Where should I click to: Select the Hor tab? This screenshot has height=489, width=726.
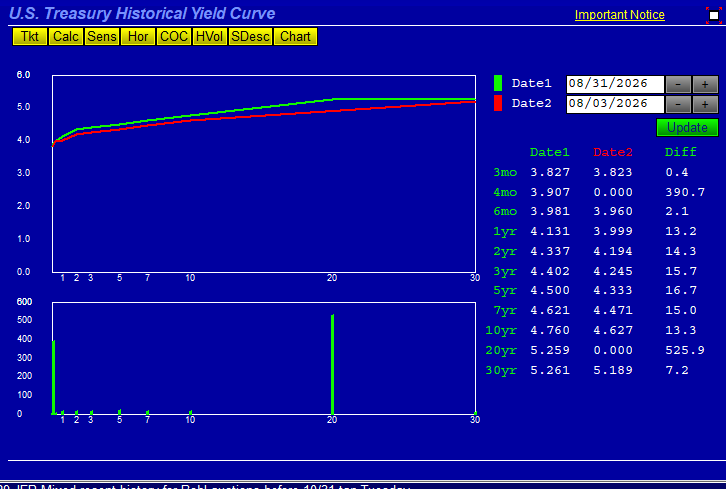click(x=138, y=37)
